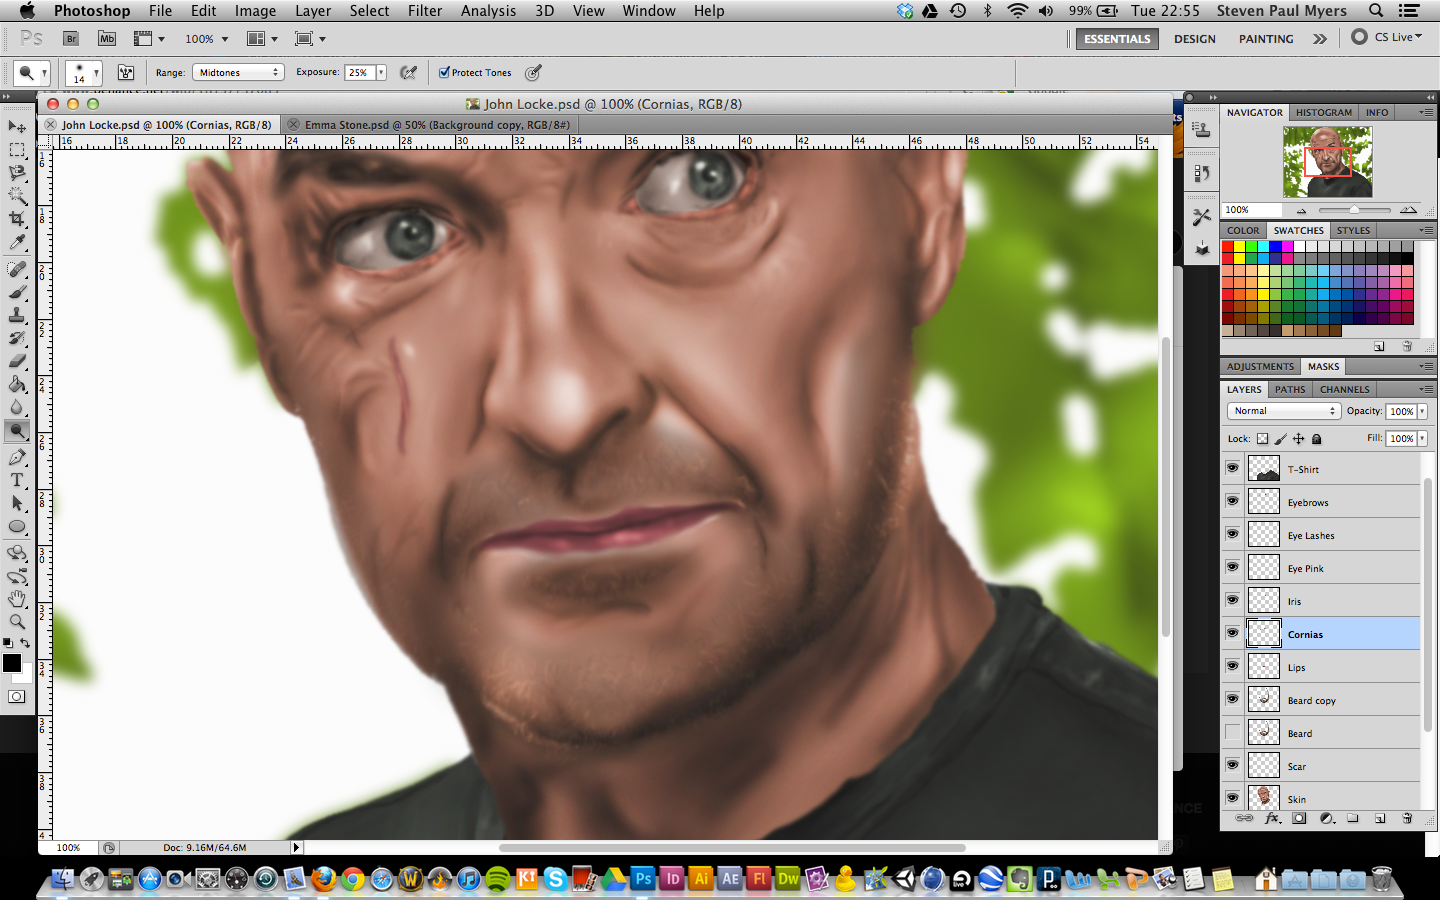Switch to the Histogram tab
The image size is (1440, 900).
(x=1323, y=113)
